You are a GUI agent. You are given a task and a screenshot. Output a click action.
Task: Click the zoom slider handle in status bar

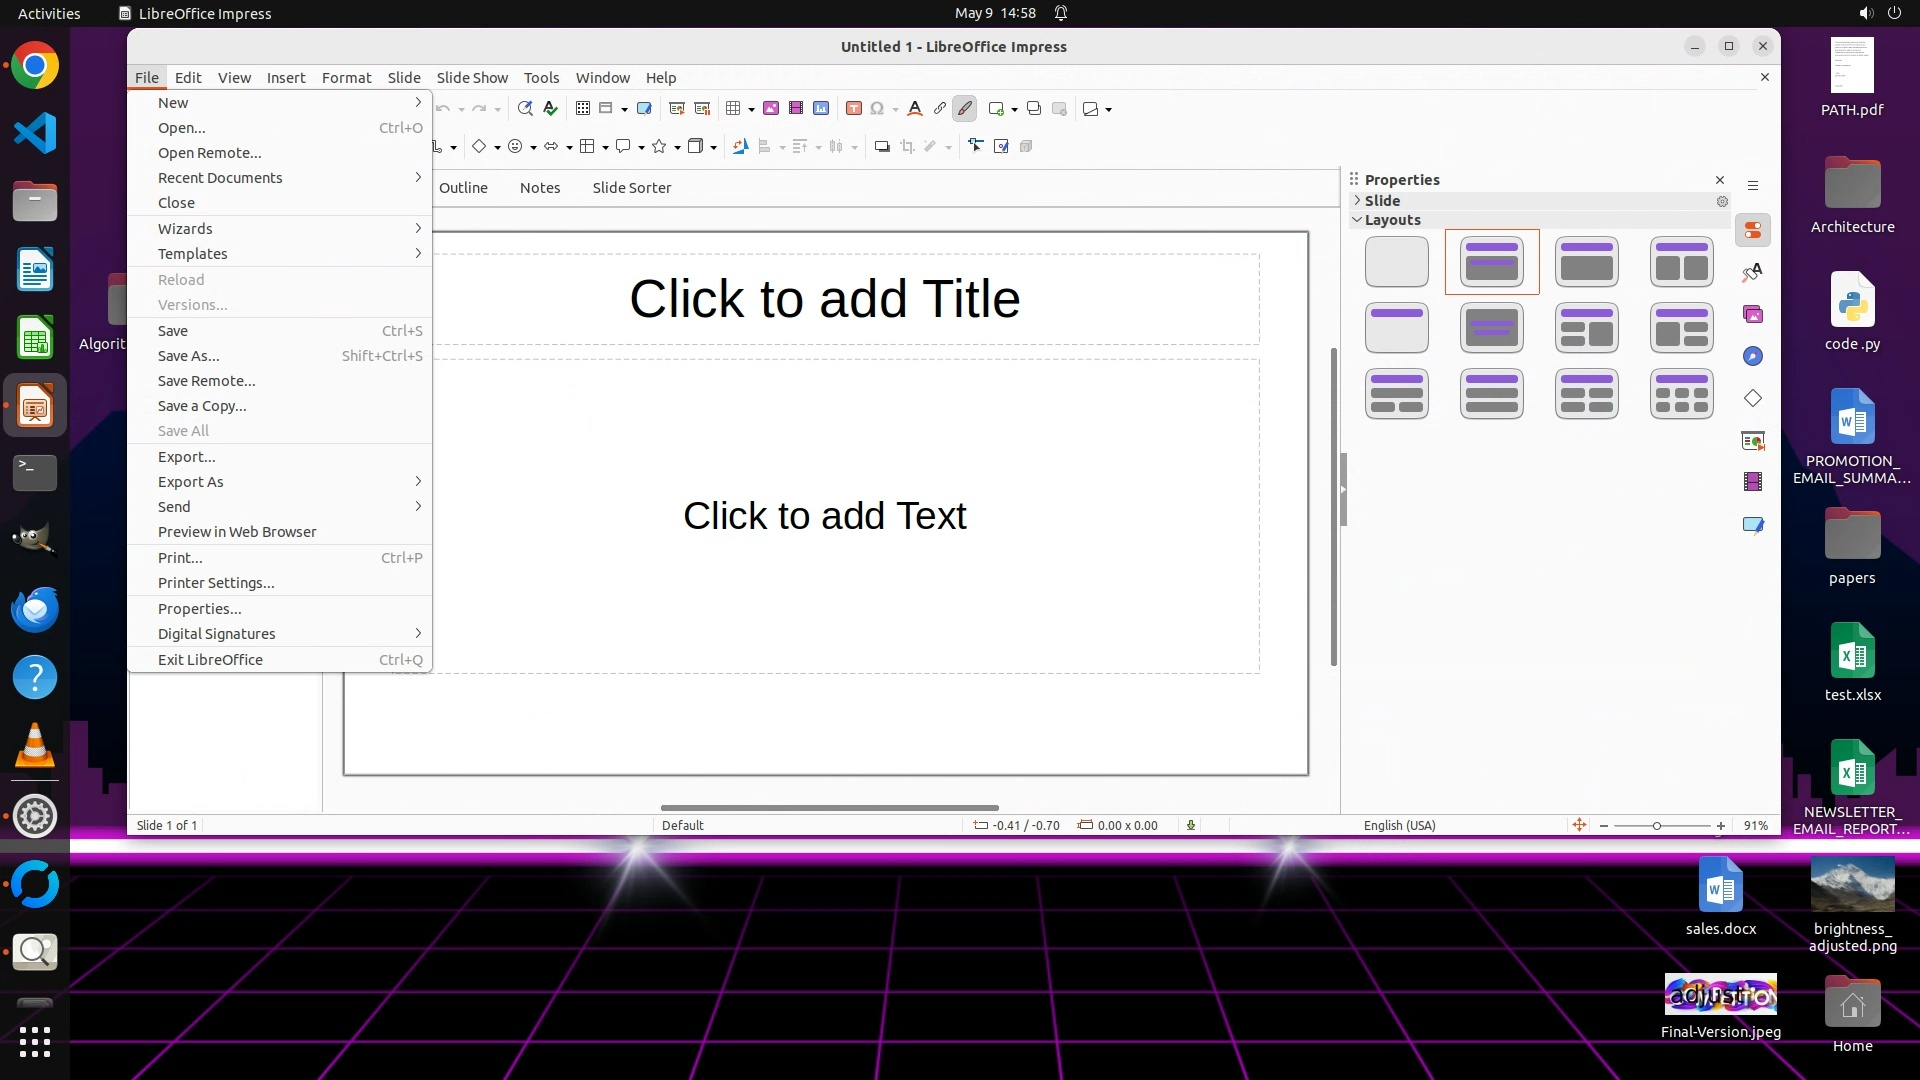tap(1657, 826)
